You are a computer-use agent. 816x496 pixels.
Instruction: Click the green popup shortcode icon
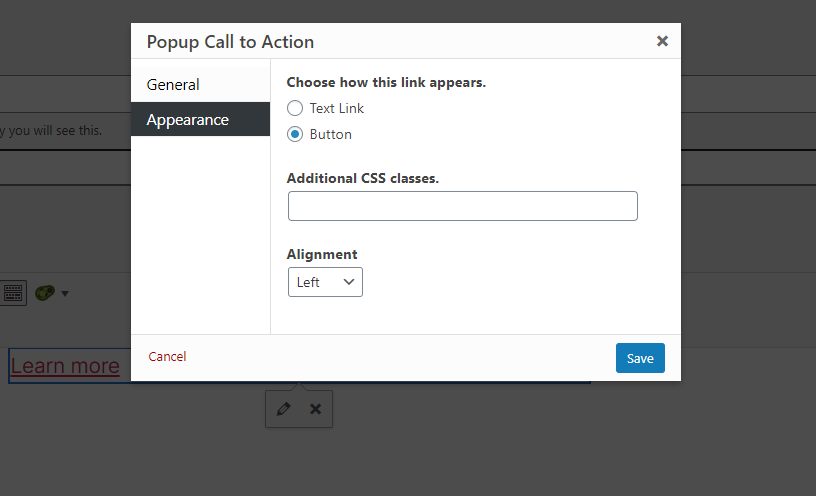coord(45,293)
